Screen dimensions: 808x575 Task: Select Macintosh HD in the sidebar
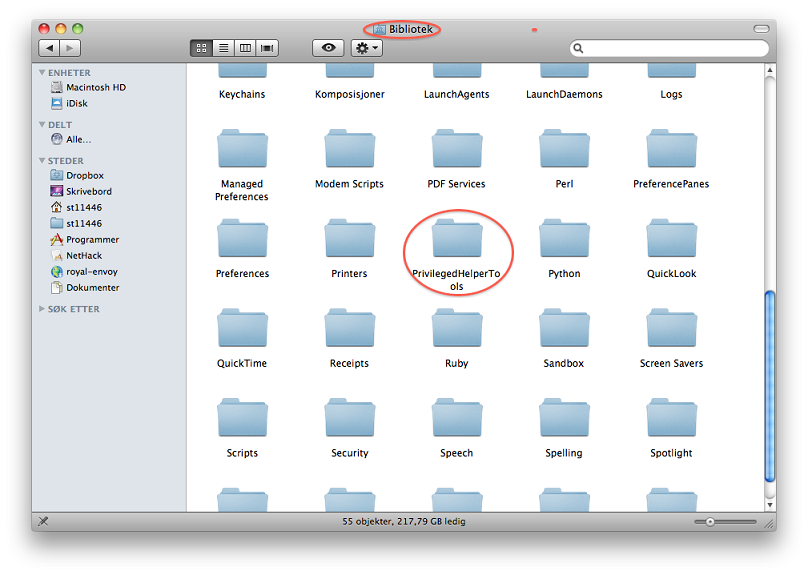tap(95, 88)
